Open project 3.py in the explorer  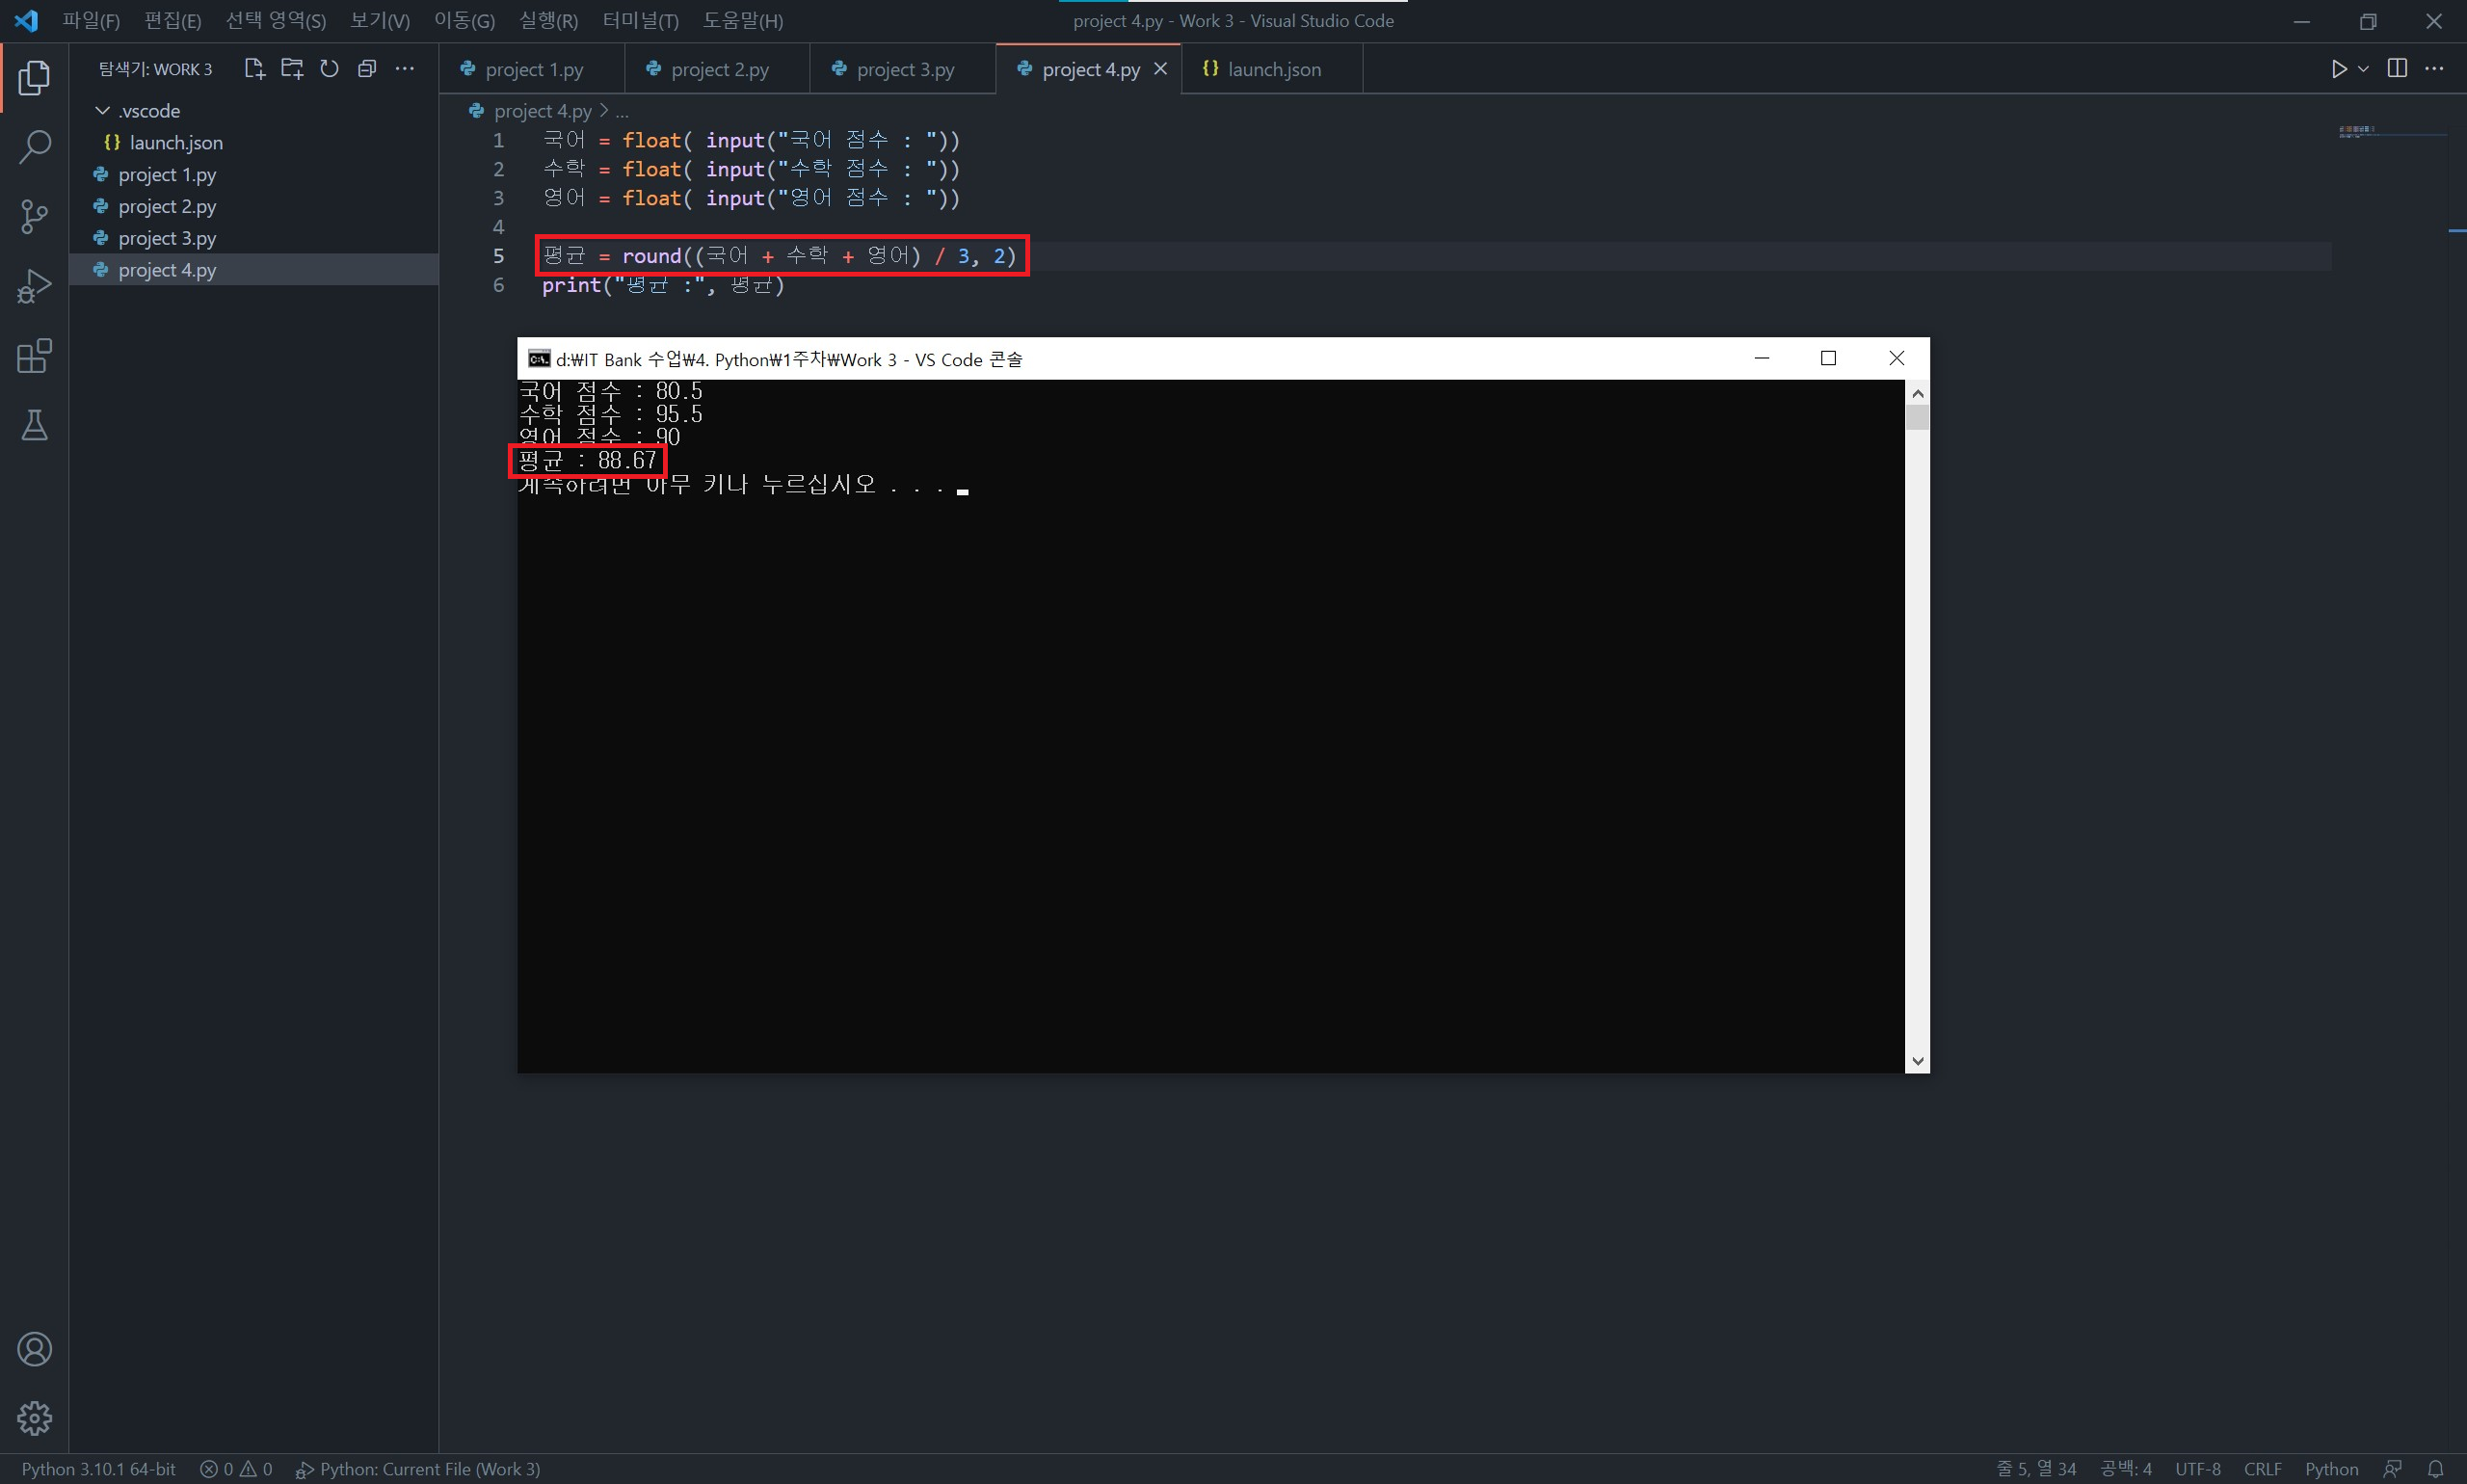(x=167, y=238)
